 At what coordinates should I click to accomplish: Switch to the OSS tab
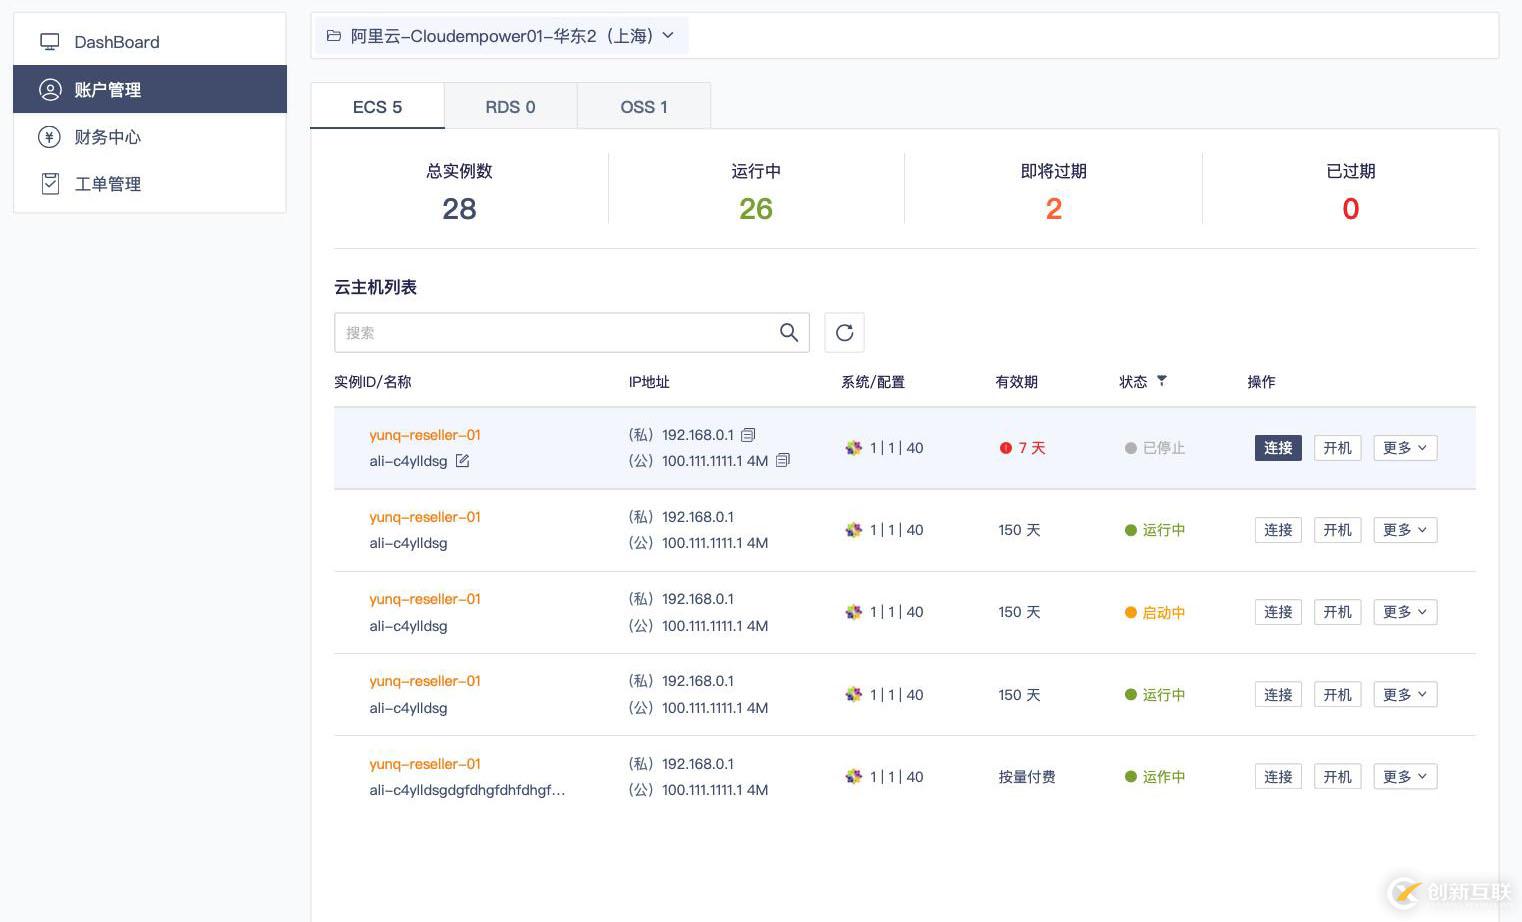click(x=643, y=106)
